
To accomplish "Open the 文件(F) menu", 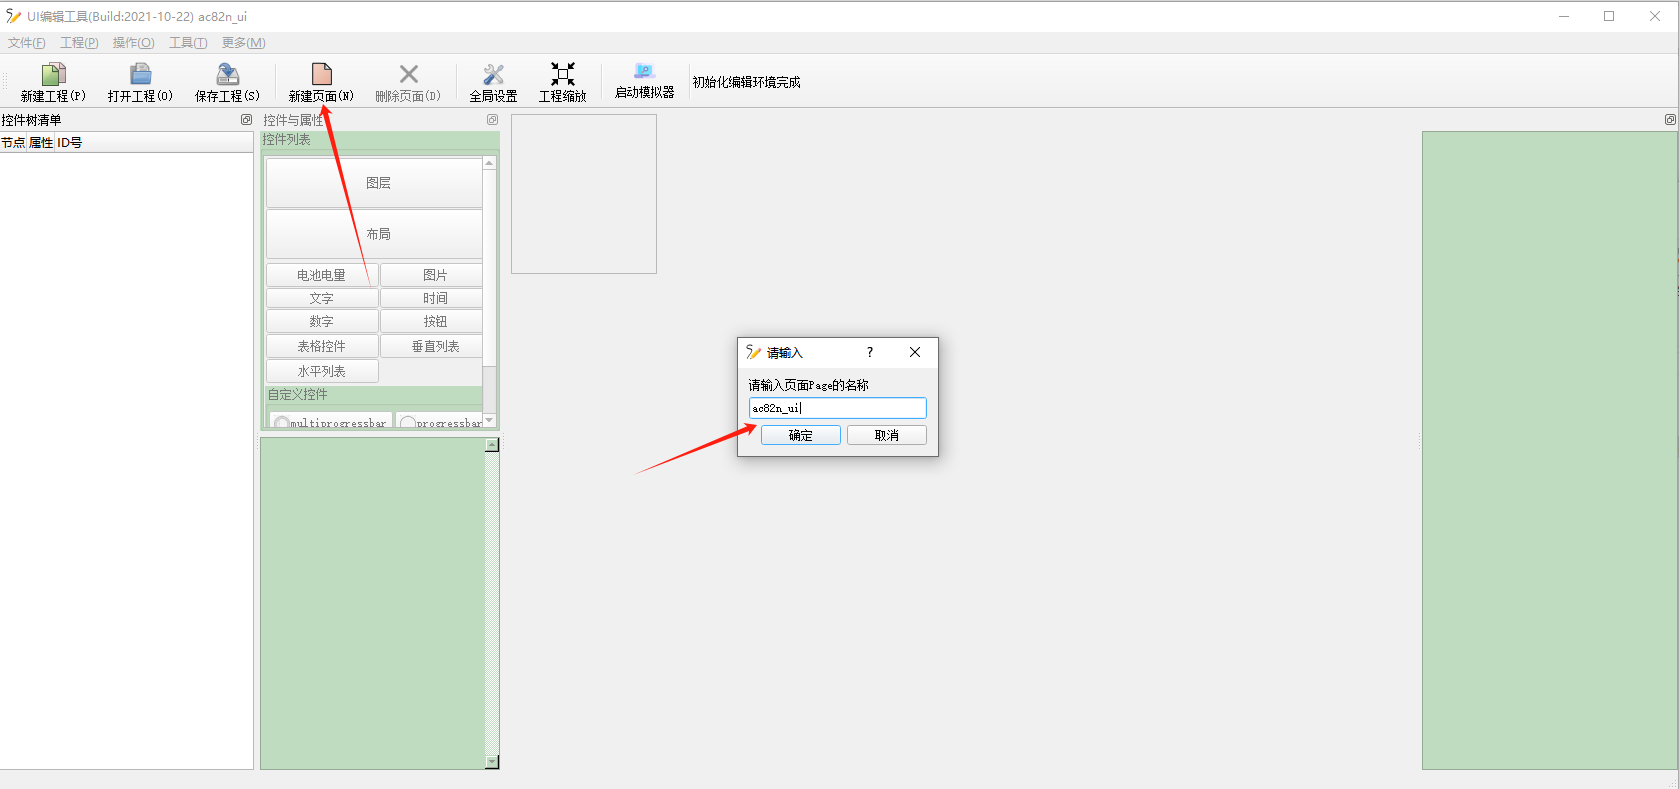I will (26, 43).
